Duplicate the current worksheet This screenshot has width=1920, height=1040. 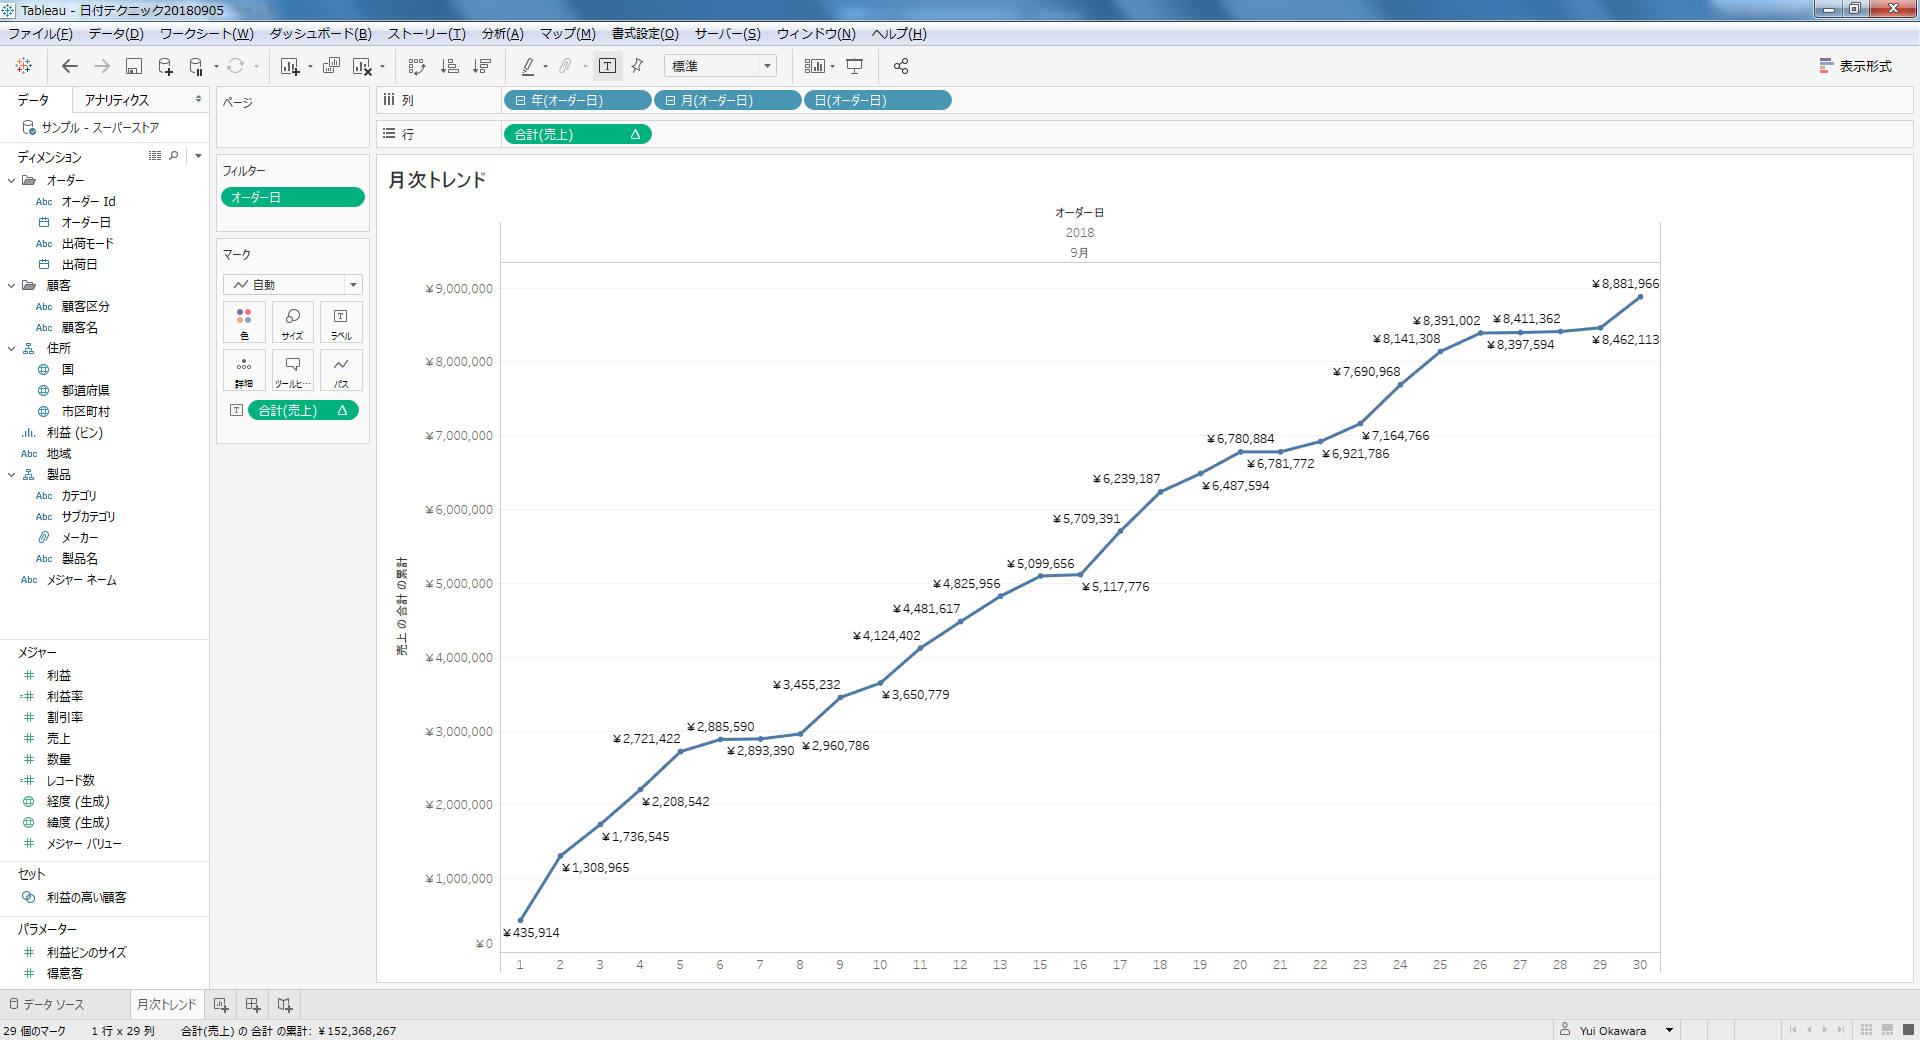(x=332, y=66)
